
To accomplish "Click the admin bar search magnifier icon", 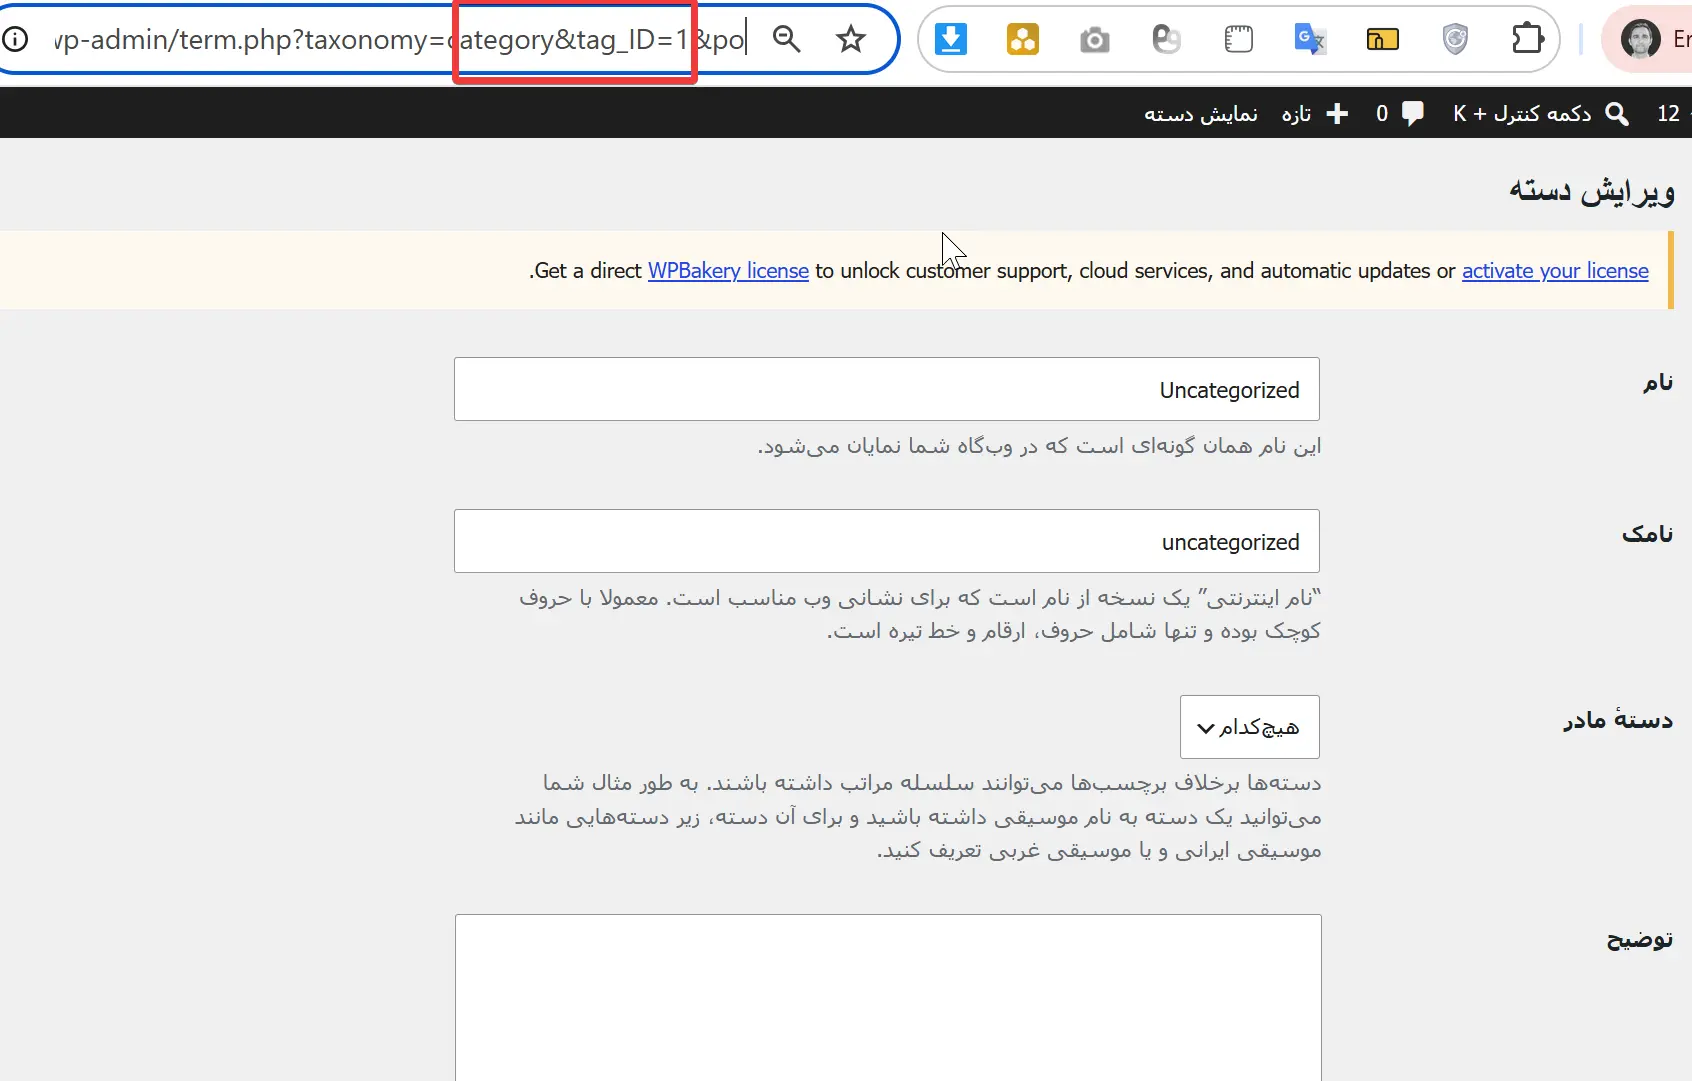I will 1617,114.
